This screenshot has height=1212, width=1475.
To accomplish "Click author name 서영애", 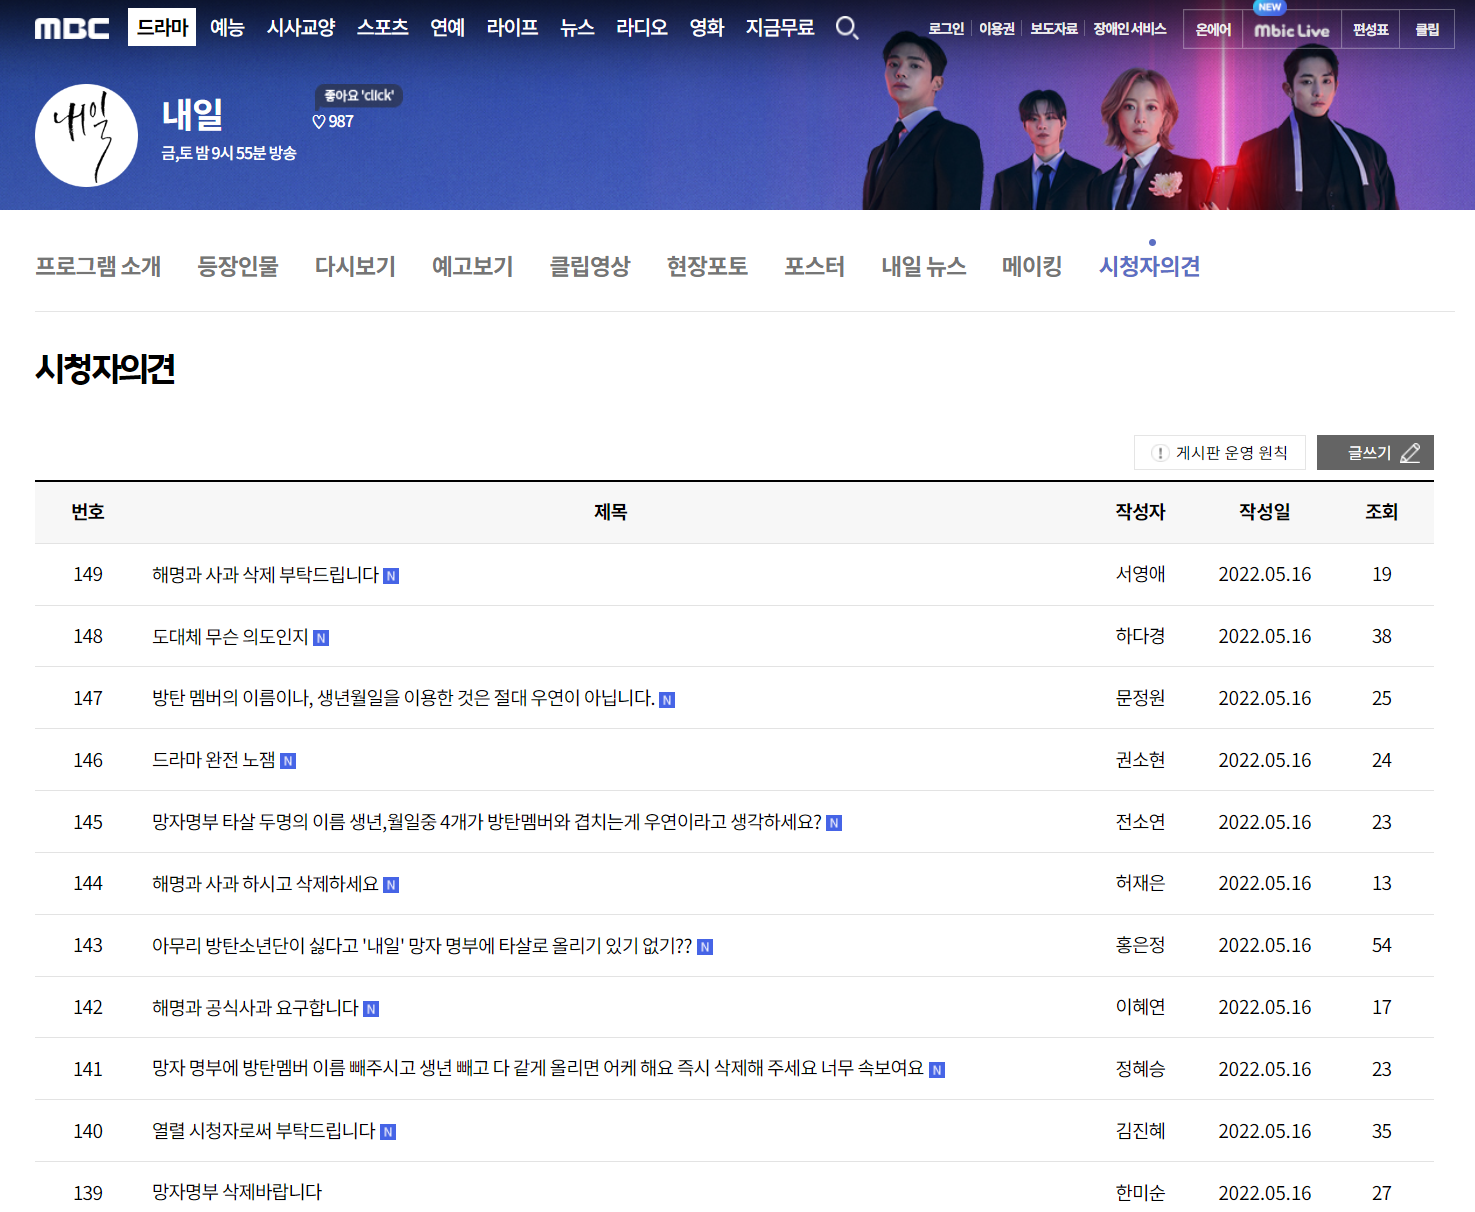I will pos(1140,575).
